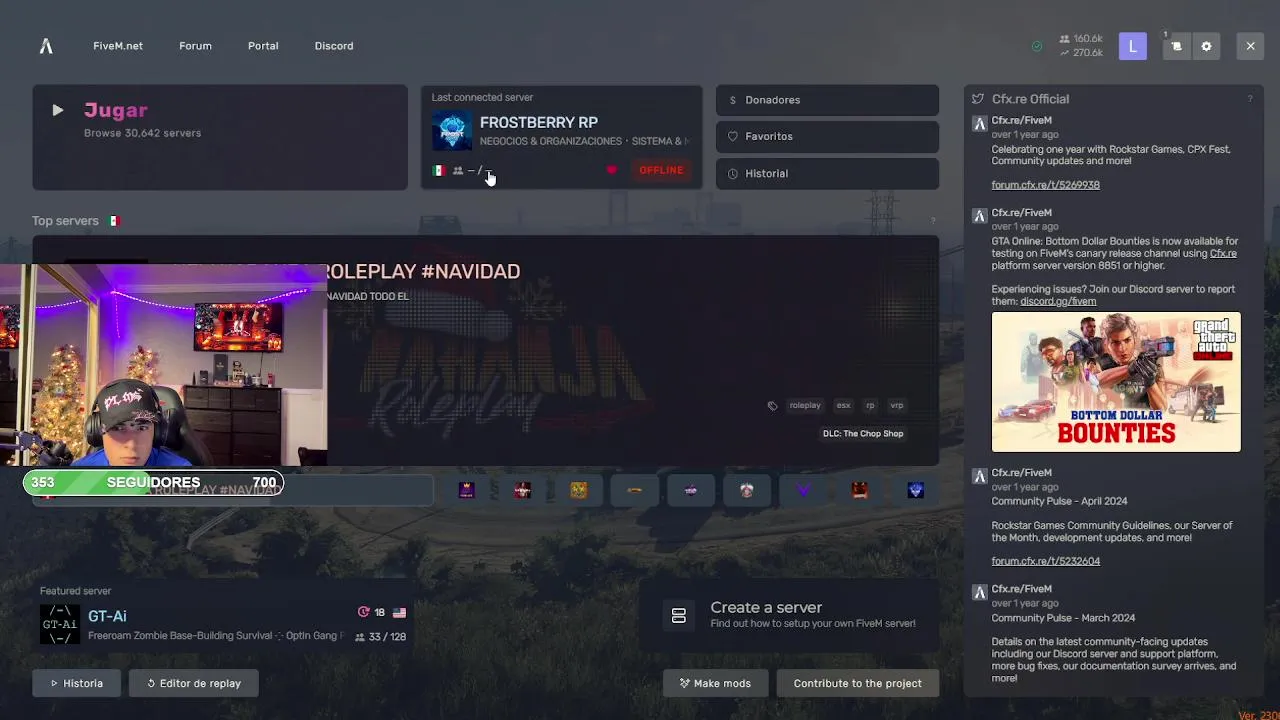Close the FiveM launcher window
This screenshot has height=720, width=1280.
(1250, 46)
